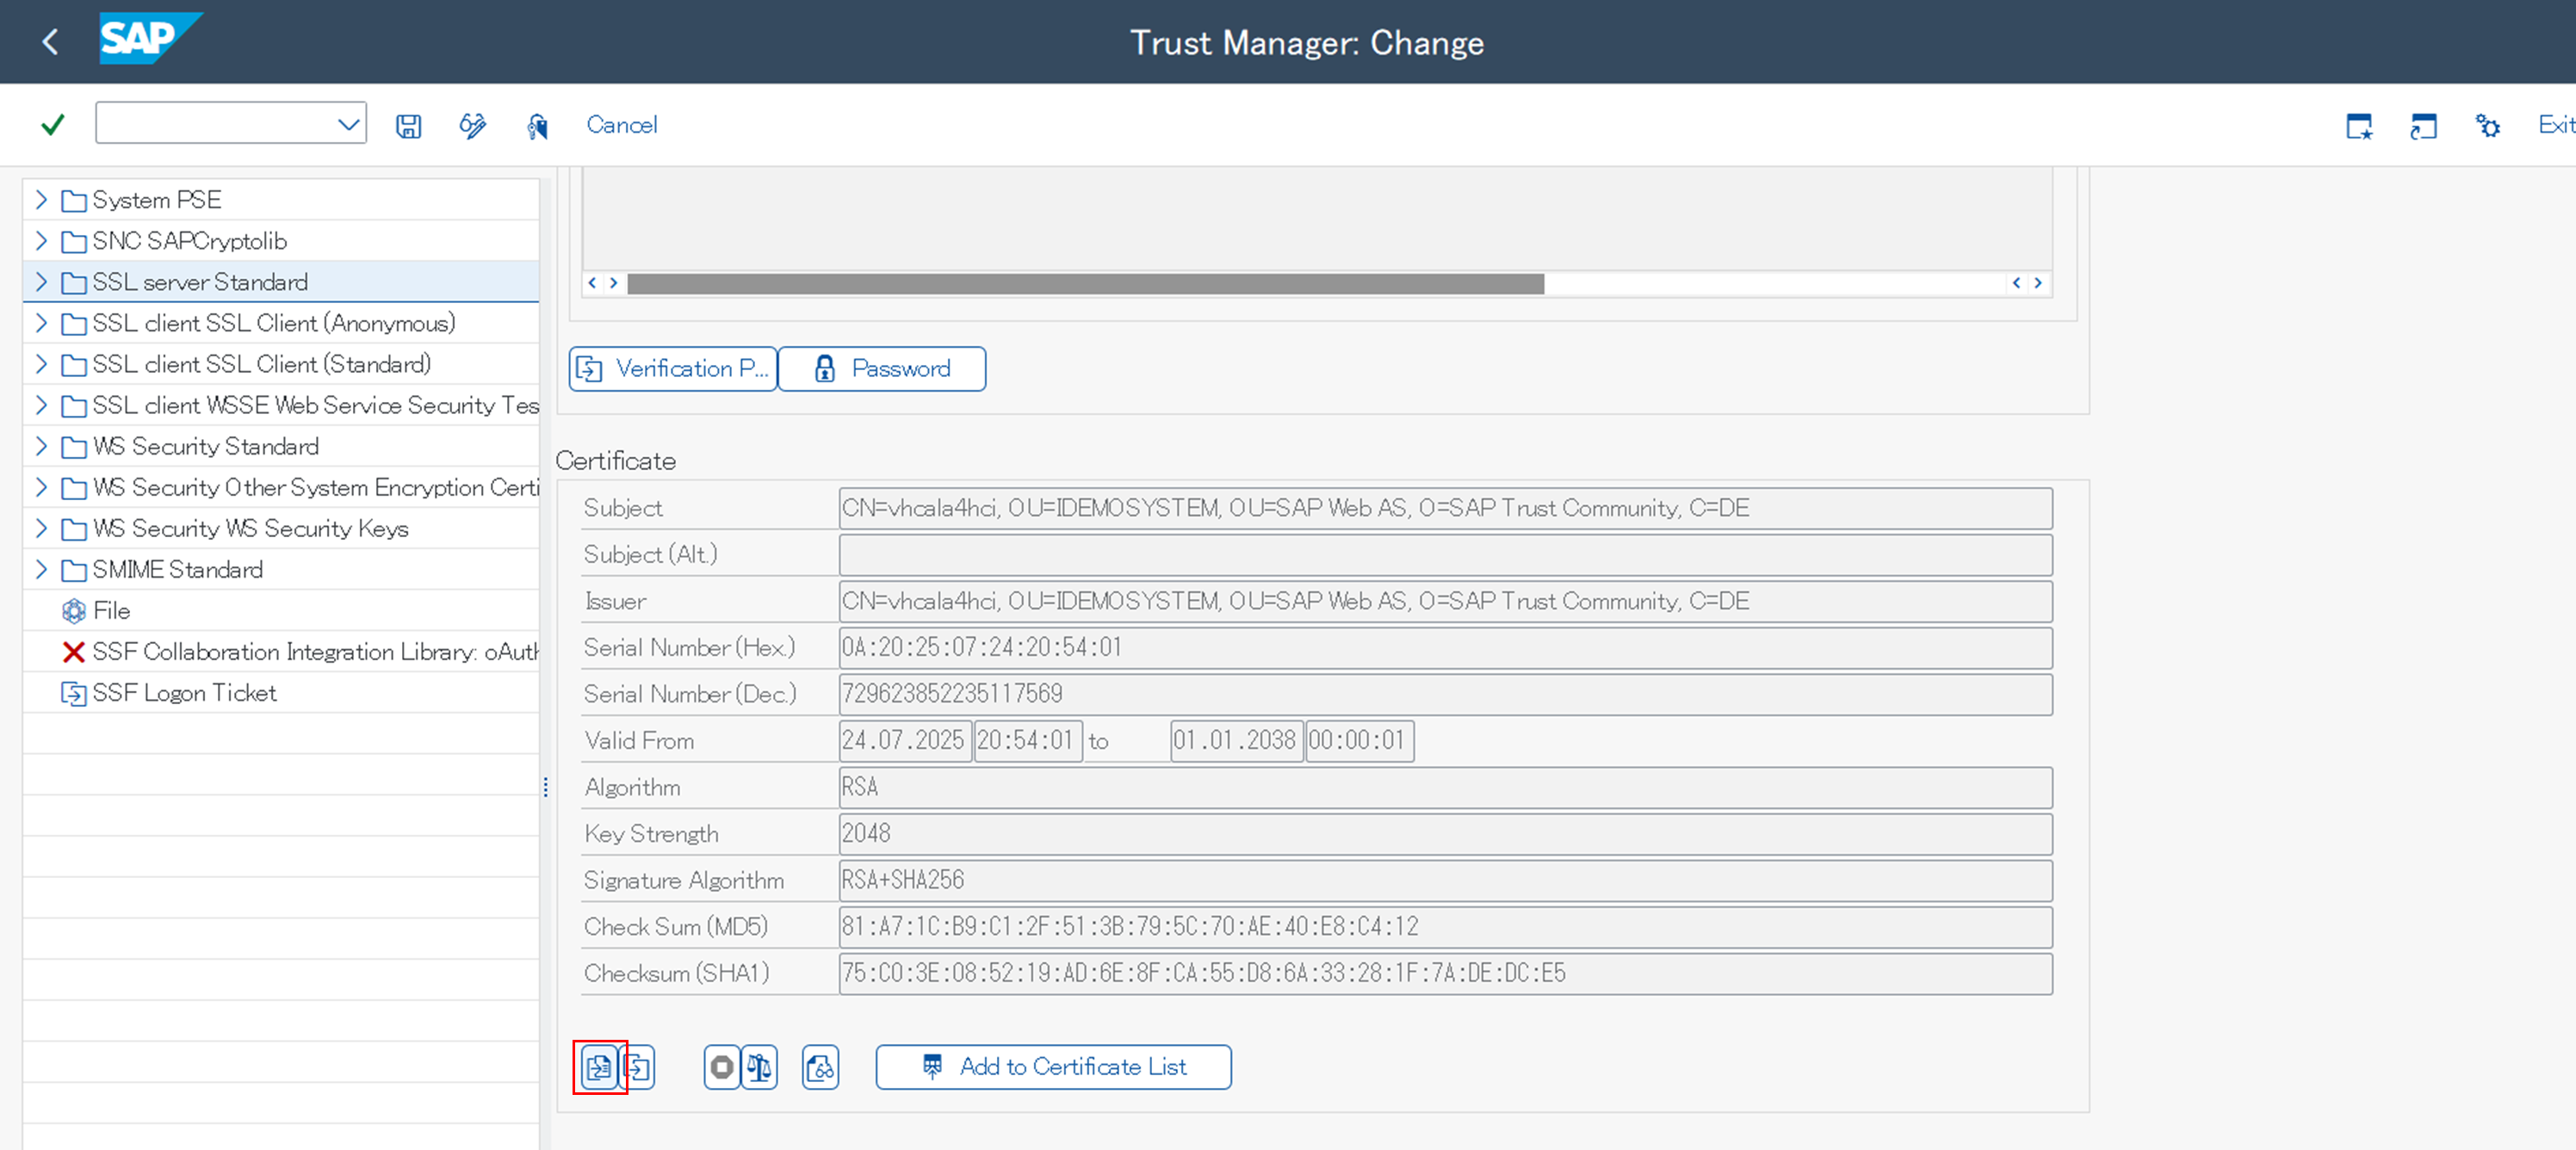Select SSF Collaboration Integration Library entry

click(x=314, y=651)
